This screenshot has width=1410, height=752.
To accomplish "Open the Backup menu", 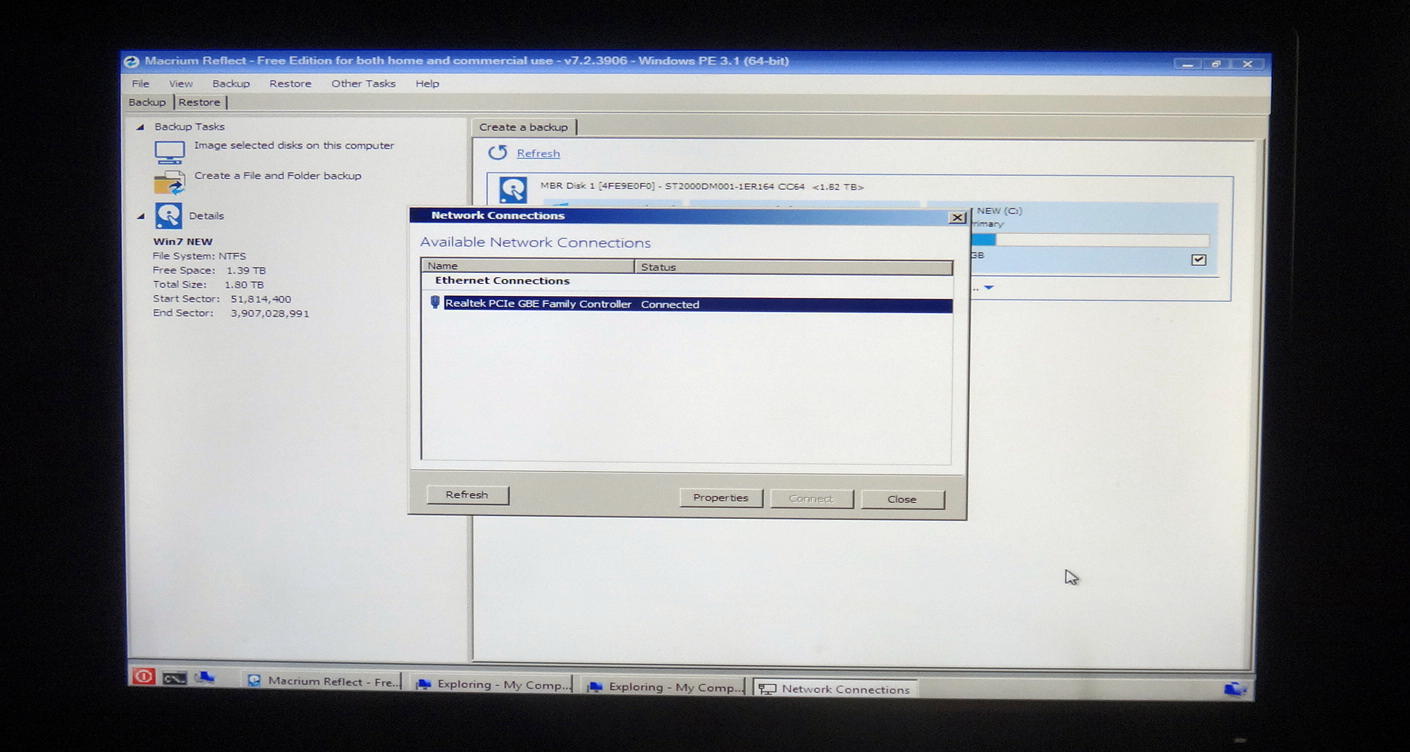I will click(231, 84).
